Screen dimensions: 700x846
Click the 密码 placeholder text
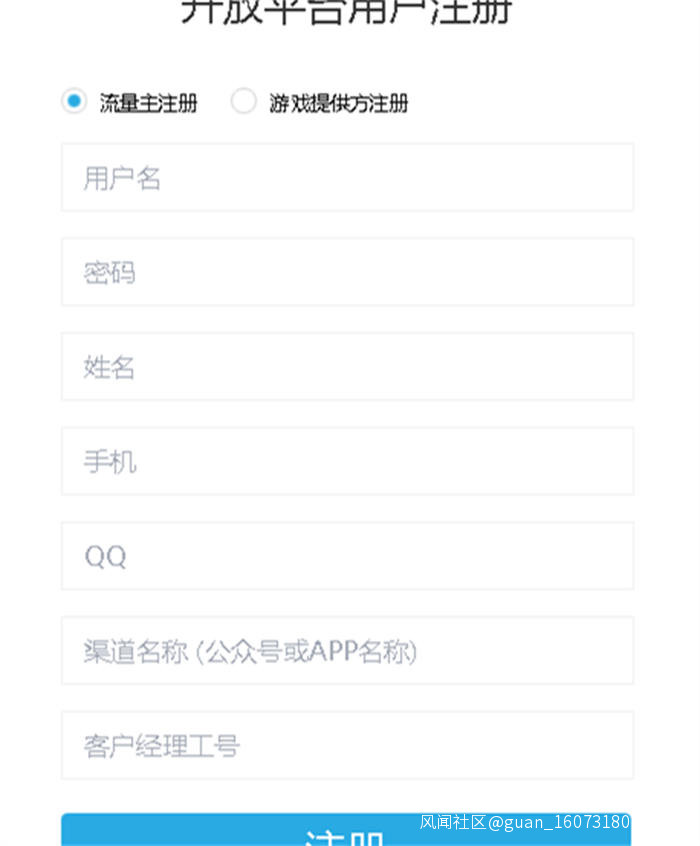click(109, 273)
